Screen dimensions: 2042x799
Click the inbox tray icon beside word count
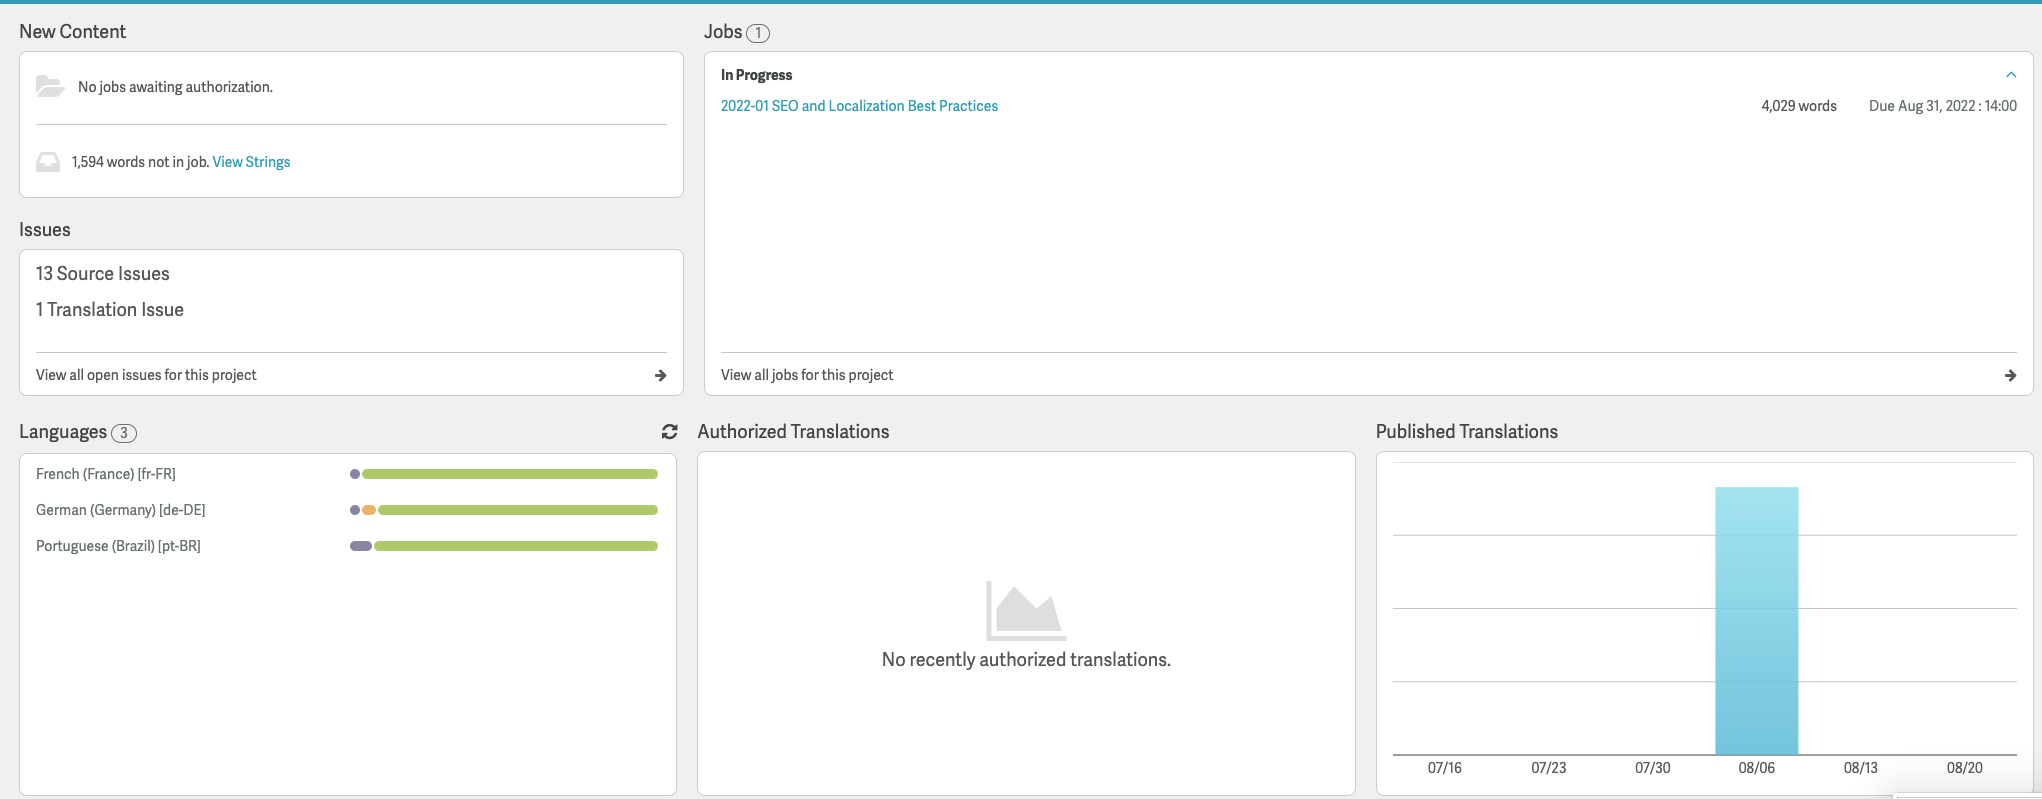48,162
